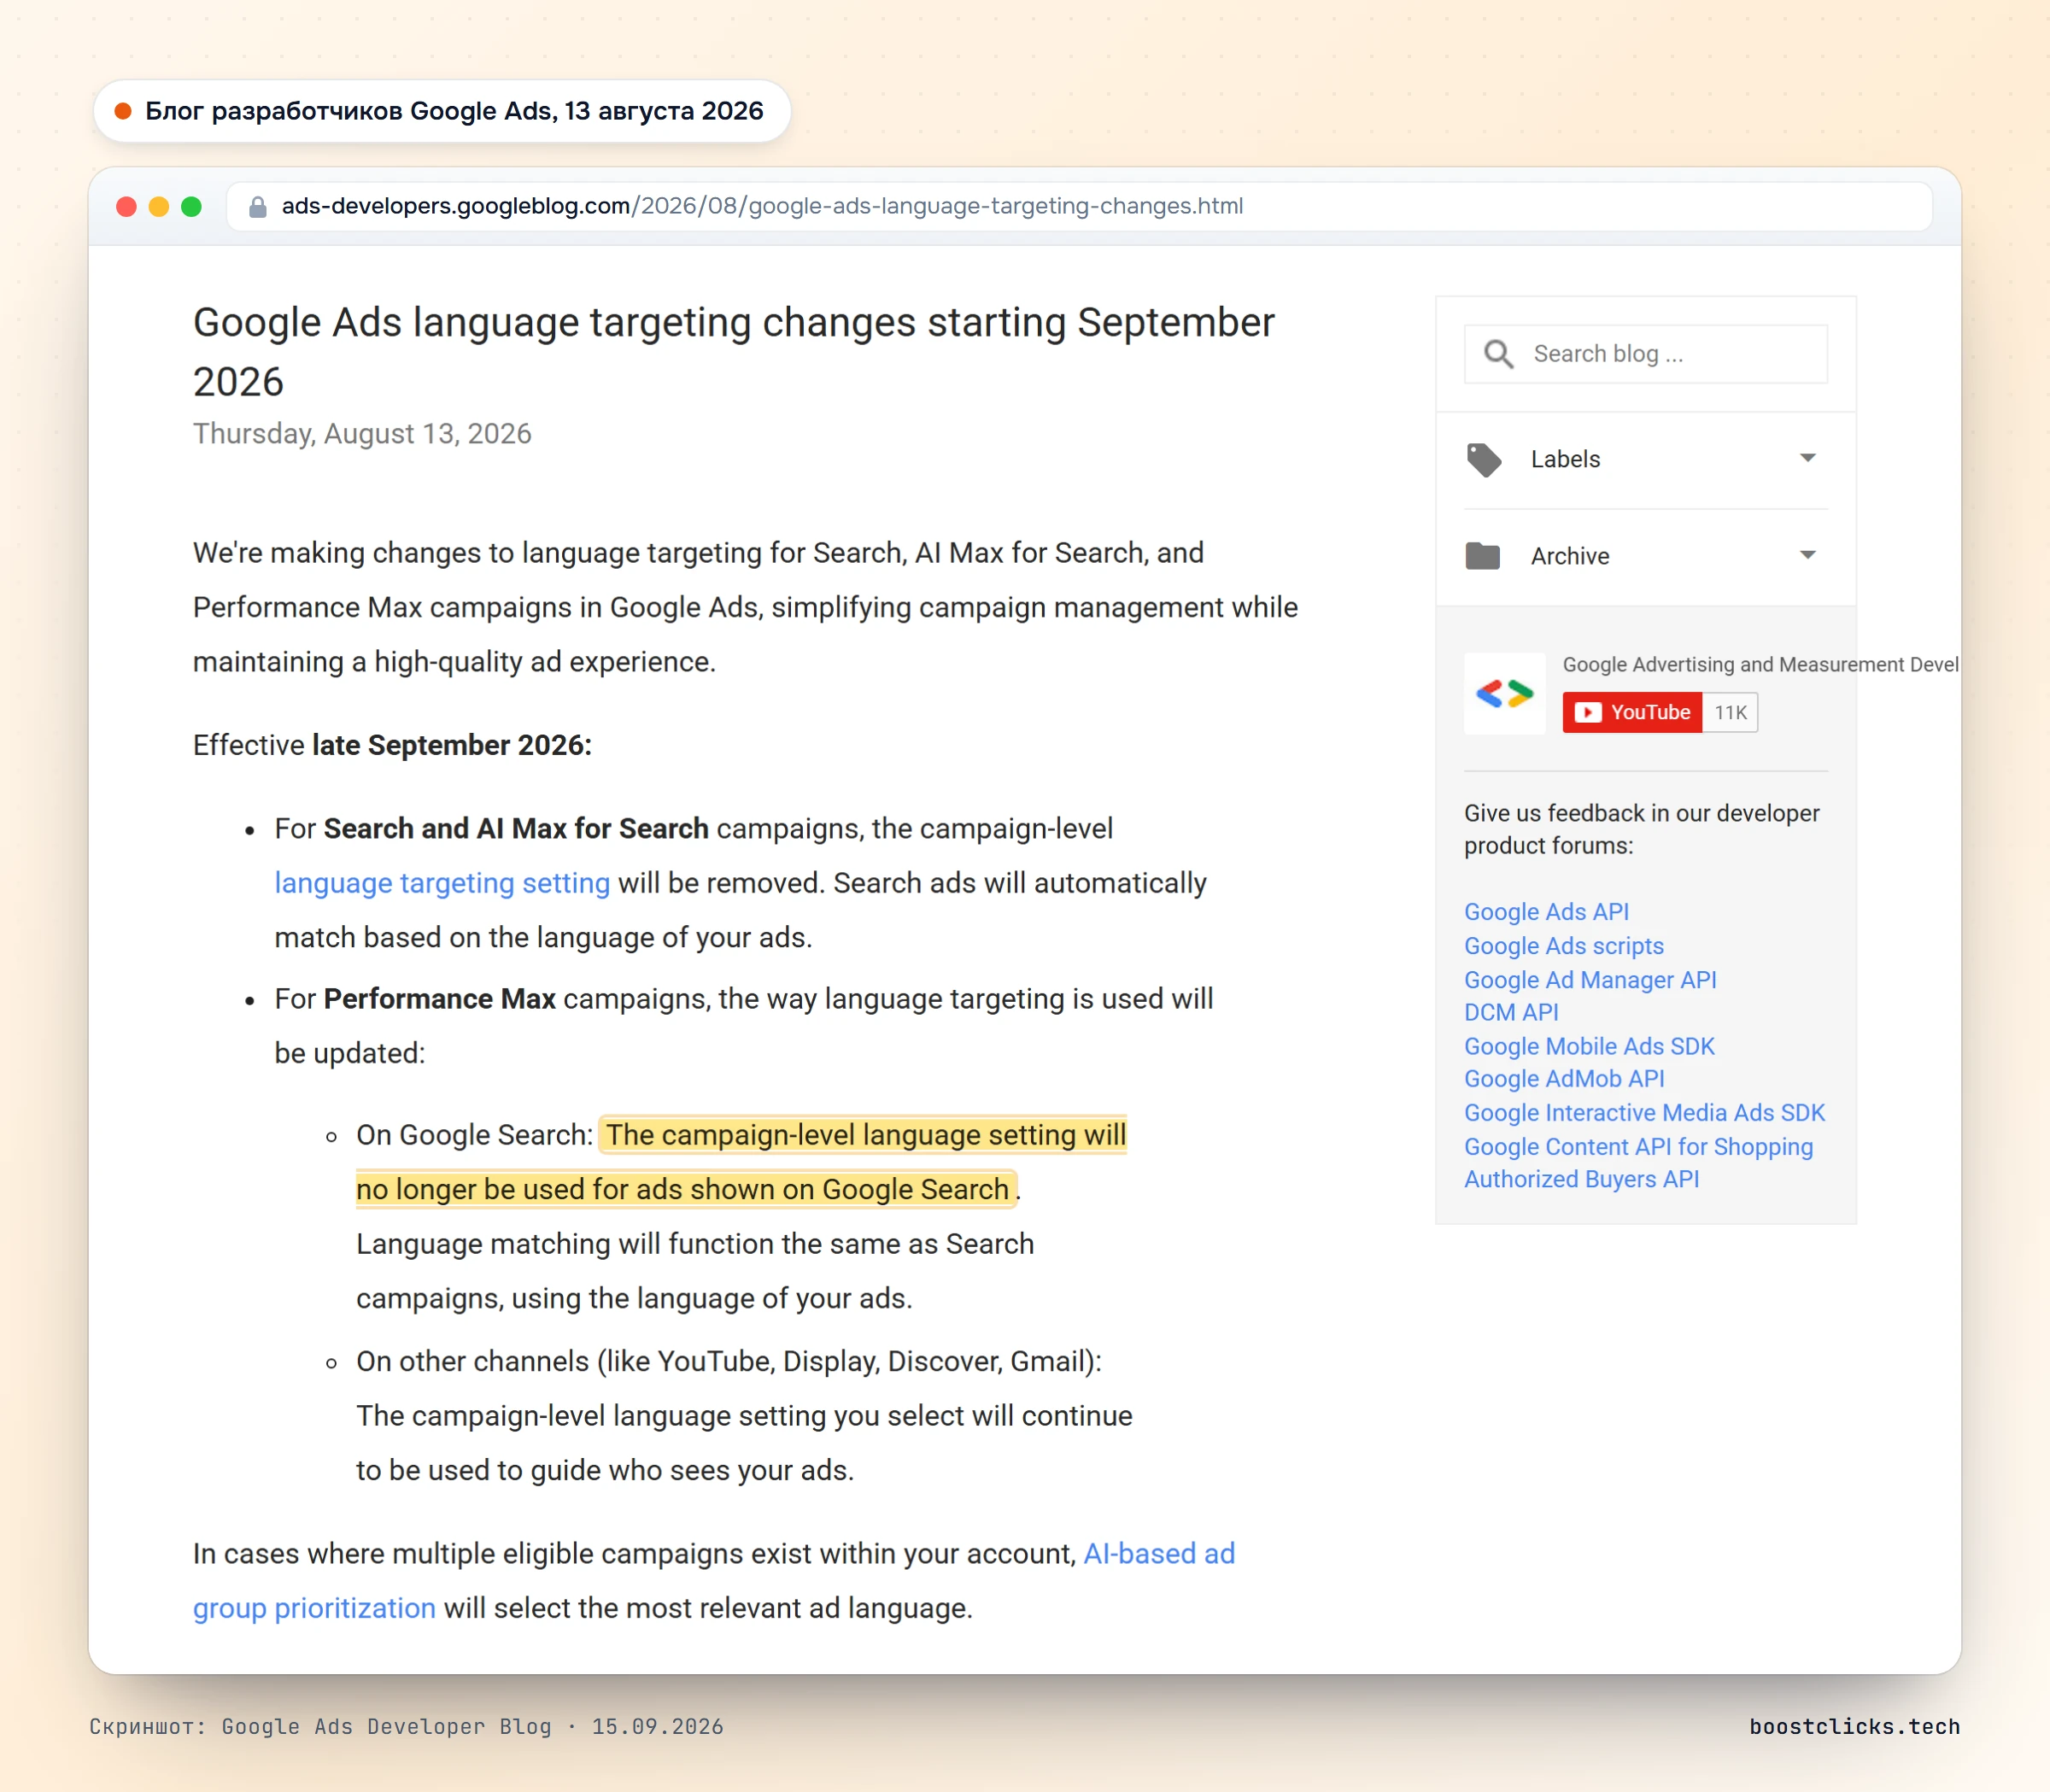Maximize the window with green button
Viewport: 2050px width, 1792px height.
click(x=191, y=207)
